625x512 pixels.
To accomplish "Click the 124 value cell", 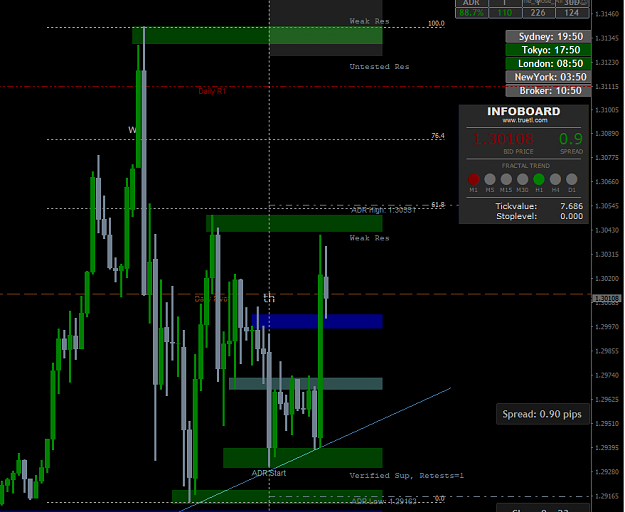I will [x=572, y=13].
